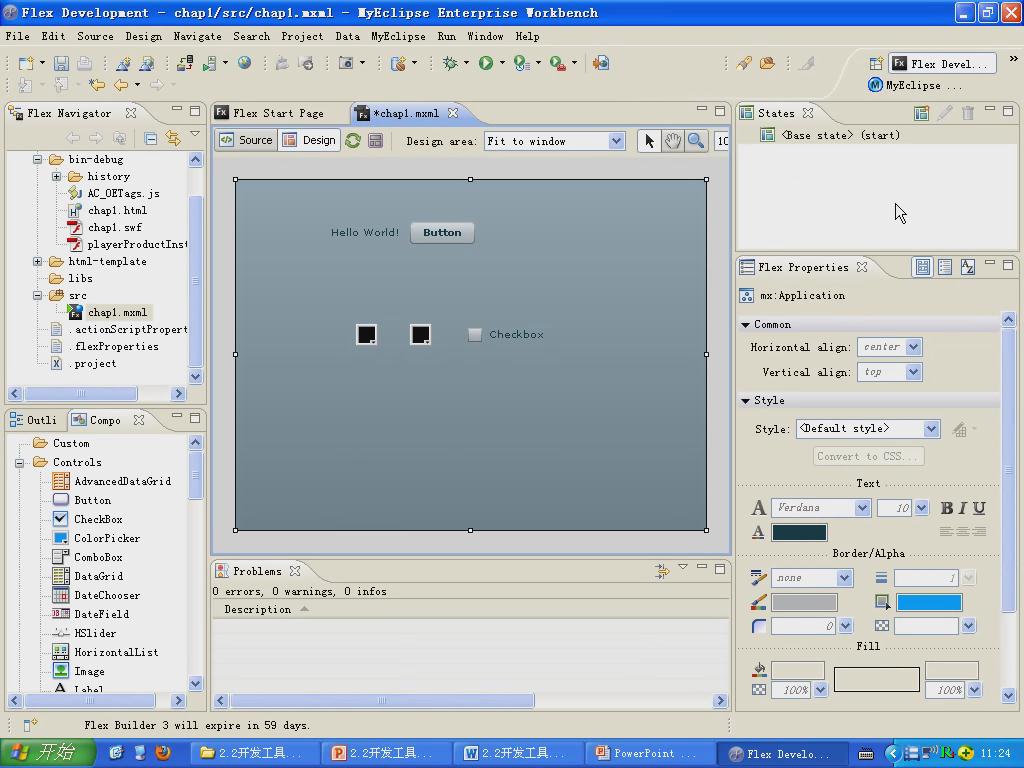Image resolution: width=1024 pixels, height=768 pixels.
Task: Click the Windows Start button
Action: click(47, 753)
